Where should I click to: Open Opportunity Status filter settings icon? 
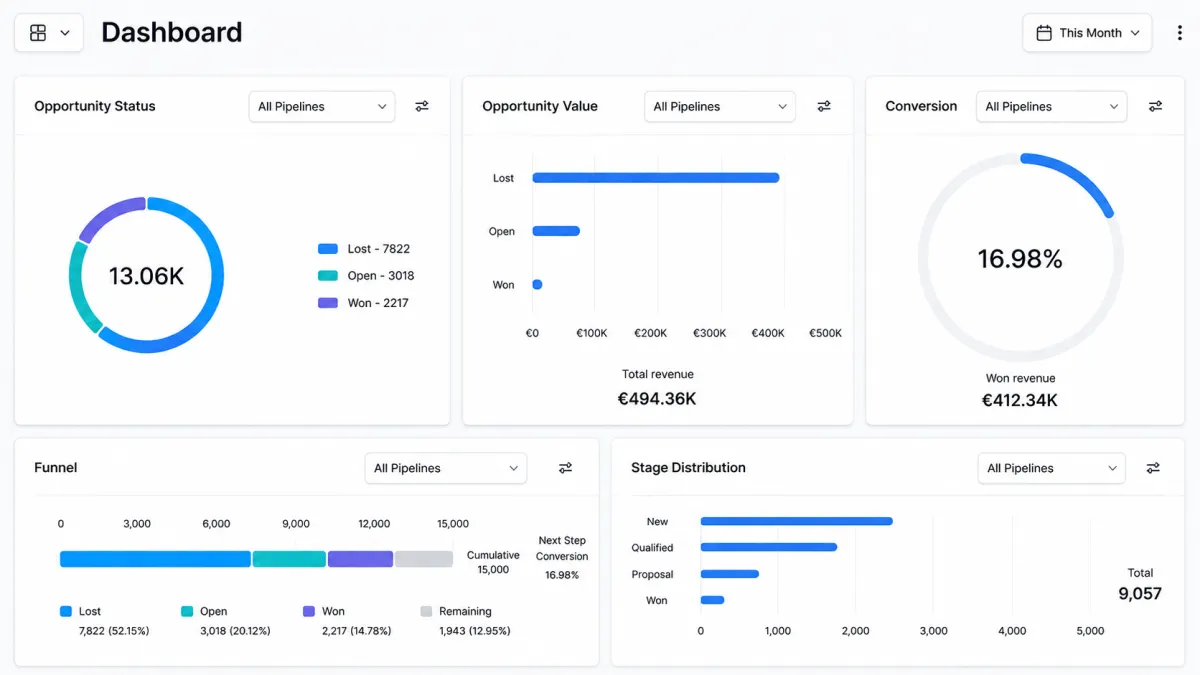tap(422, 106)
